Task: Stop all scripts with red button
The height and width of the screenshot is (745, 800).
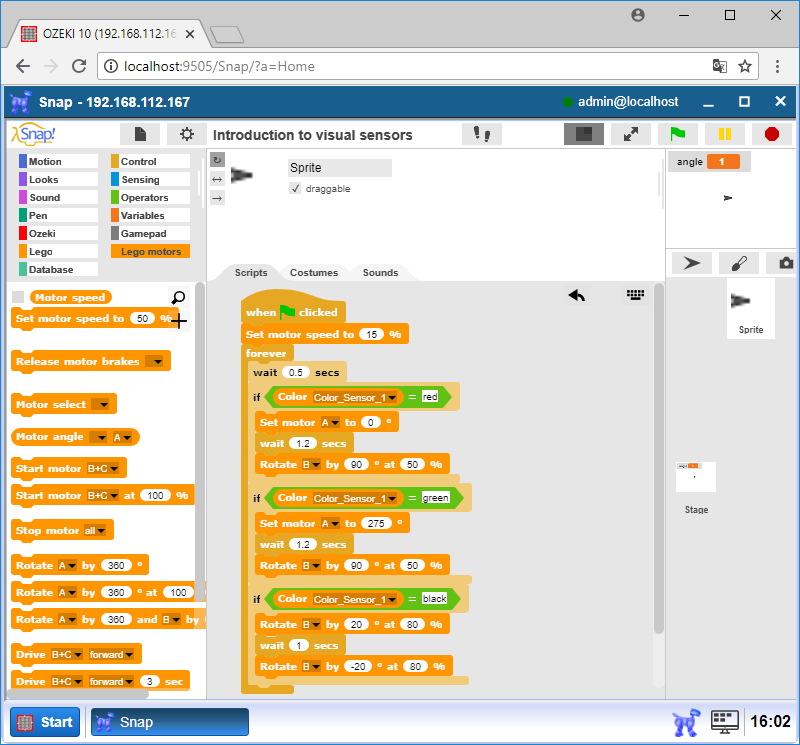Action: (771, 134)
